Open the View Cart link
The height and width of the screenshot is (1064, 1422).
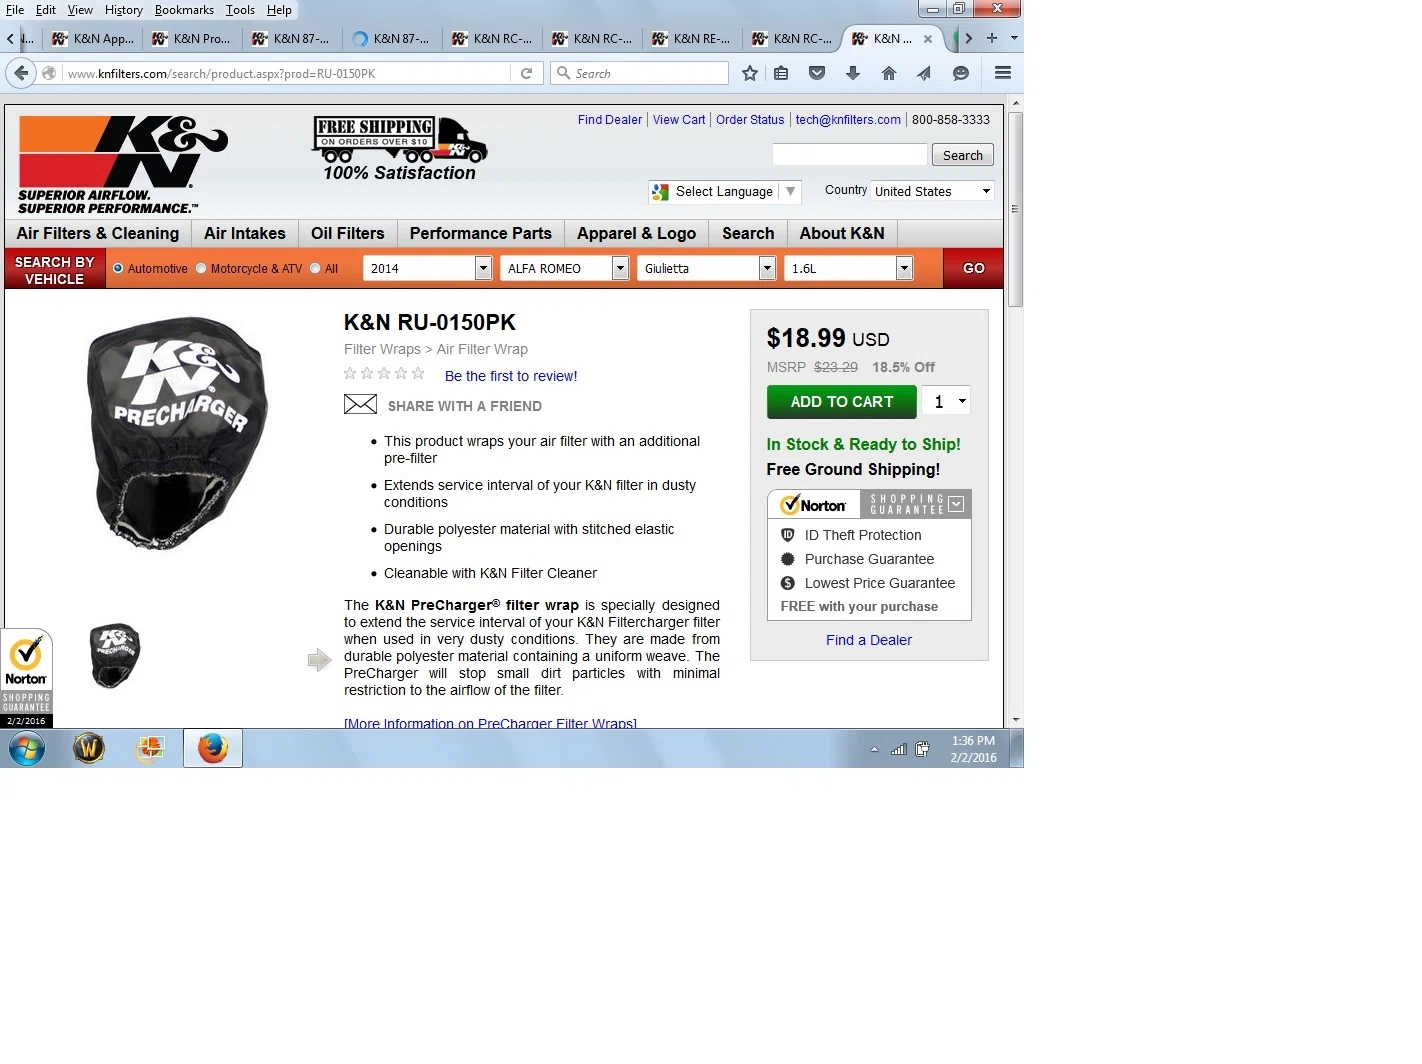click(679, 119)
